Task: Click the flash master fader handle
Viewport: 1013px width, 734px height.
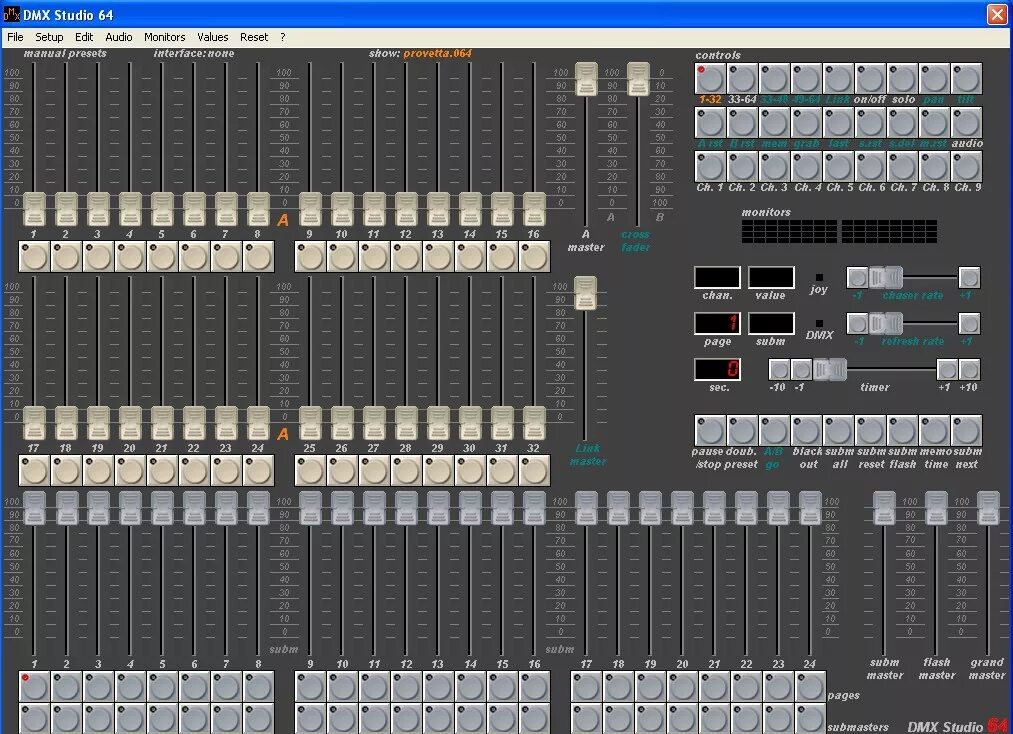Action: tap(936, 507)
